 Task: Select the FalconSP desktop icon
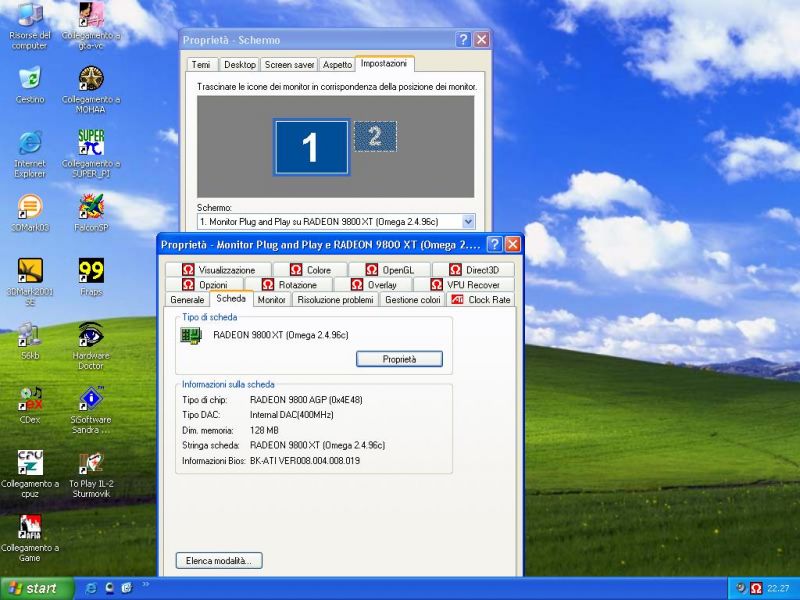click(91, 213)
